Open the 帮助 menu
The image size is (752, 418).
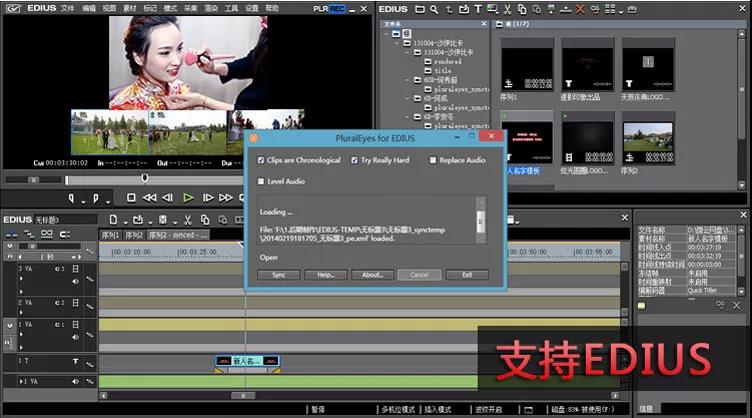coord(272,8)
